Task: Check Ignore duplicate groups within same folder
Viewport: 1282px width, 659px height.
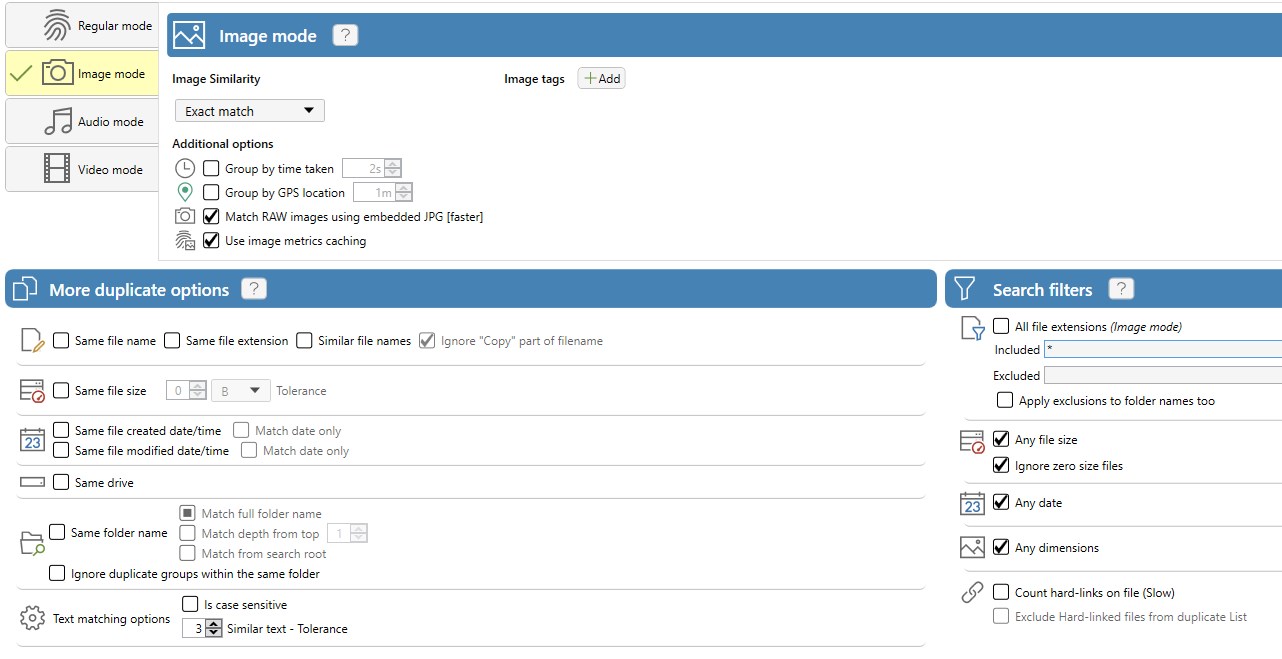Action: coord(57,574)
